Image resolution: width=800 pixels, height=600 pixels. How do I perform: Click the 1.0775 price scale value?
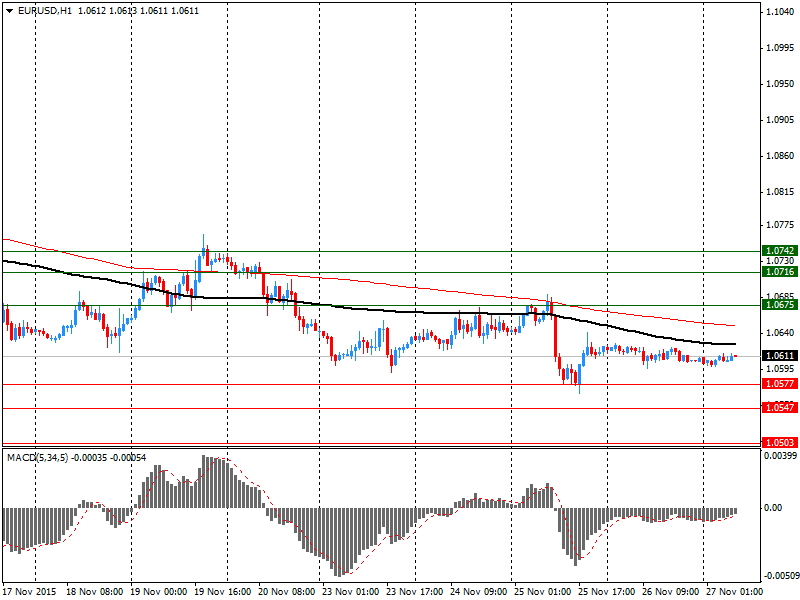coord(781,224)
